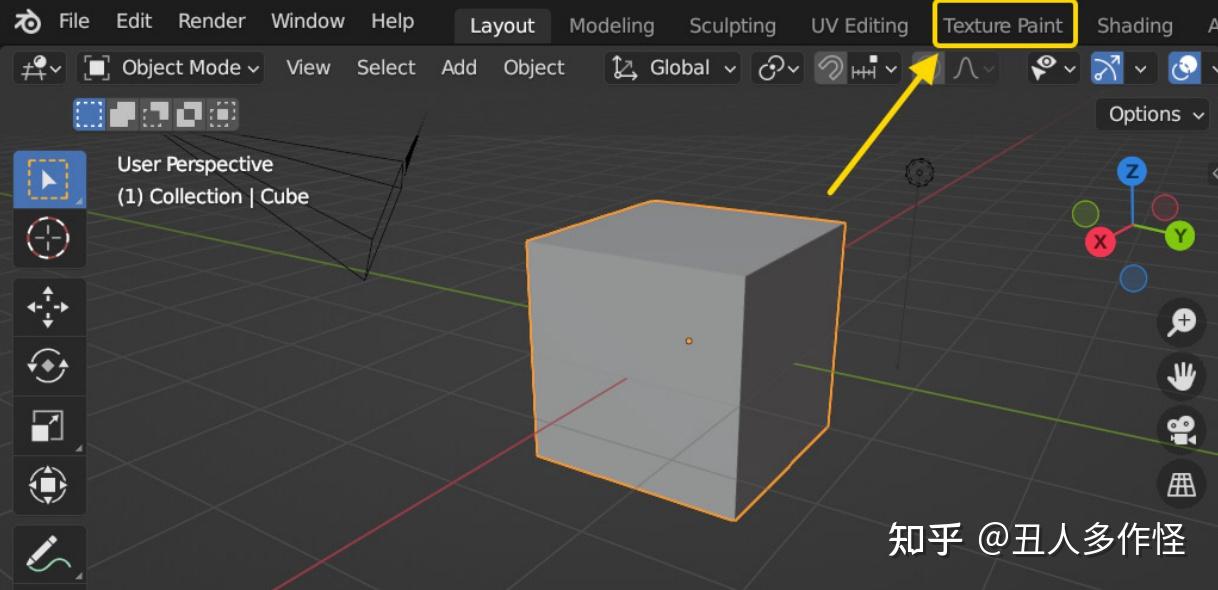Switch to the Texture Paint workspace tab
This screenshot has width=1218, height=590.
pyautogui.click(x=1004, y=26)
